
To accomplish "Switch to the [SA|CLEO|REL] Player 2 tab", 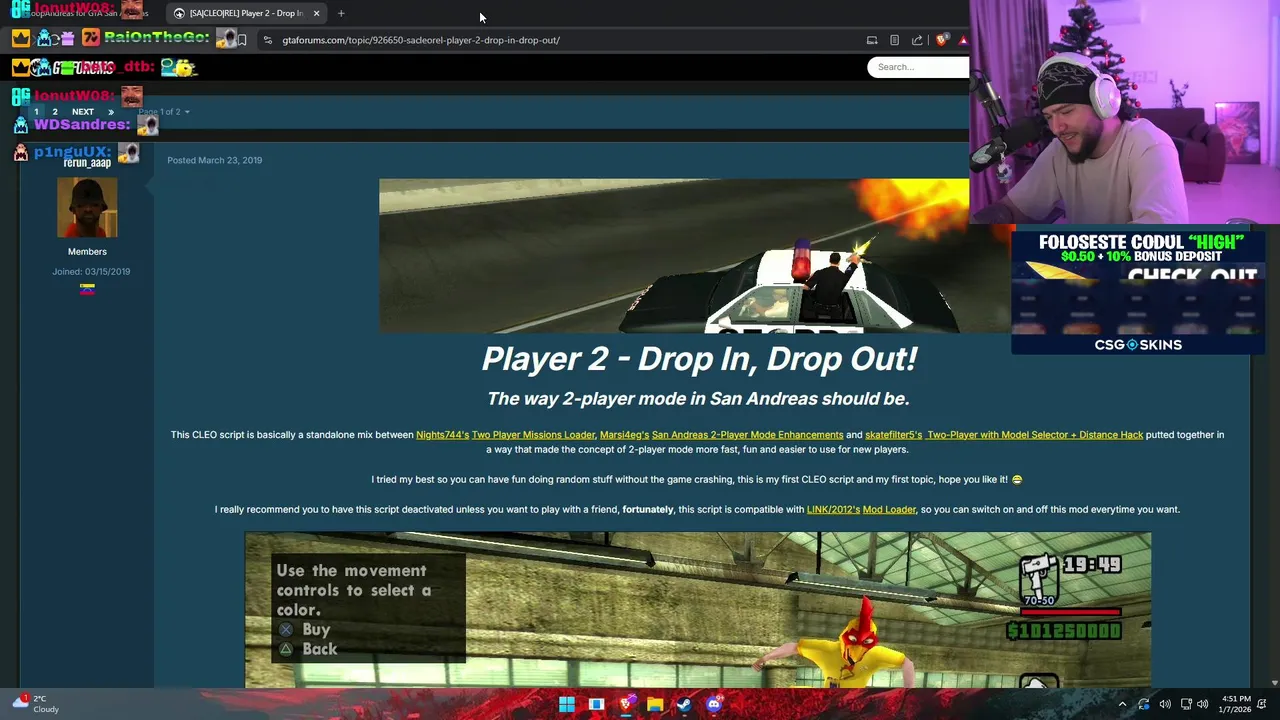I will pos(246,13).
